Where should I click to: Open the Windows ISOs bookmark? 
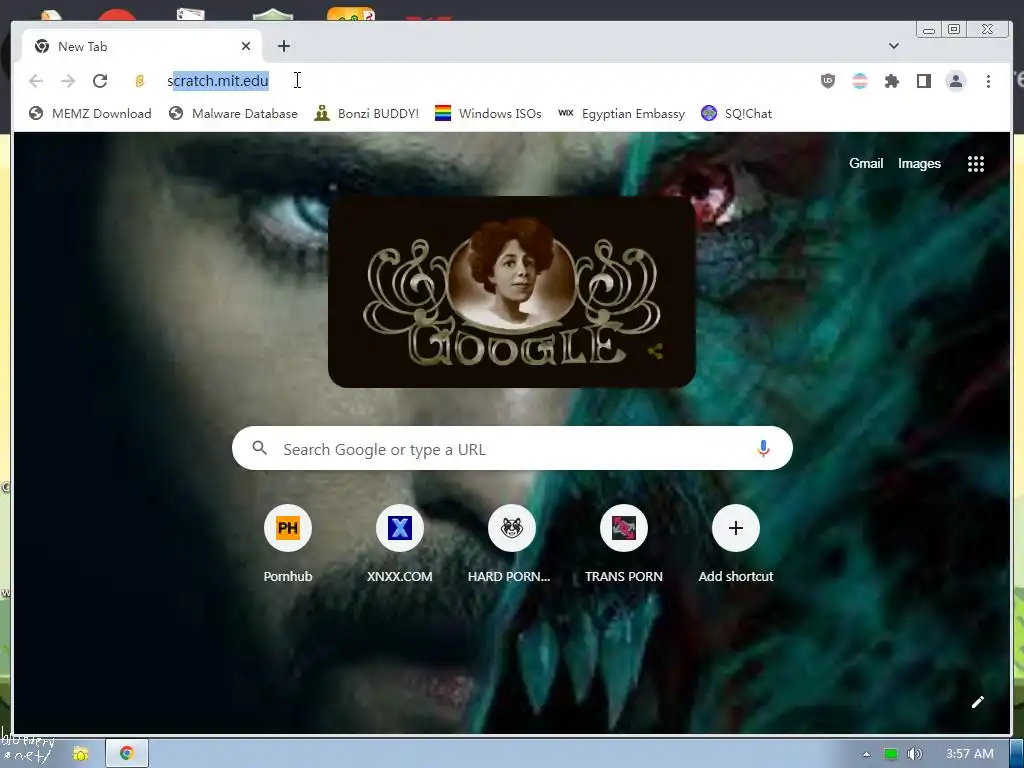click(x=488, y=114)
